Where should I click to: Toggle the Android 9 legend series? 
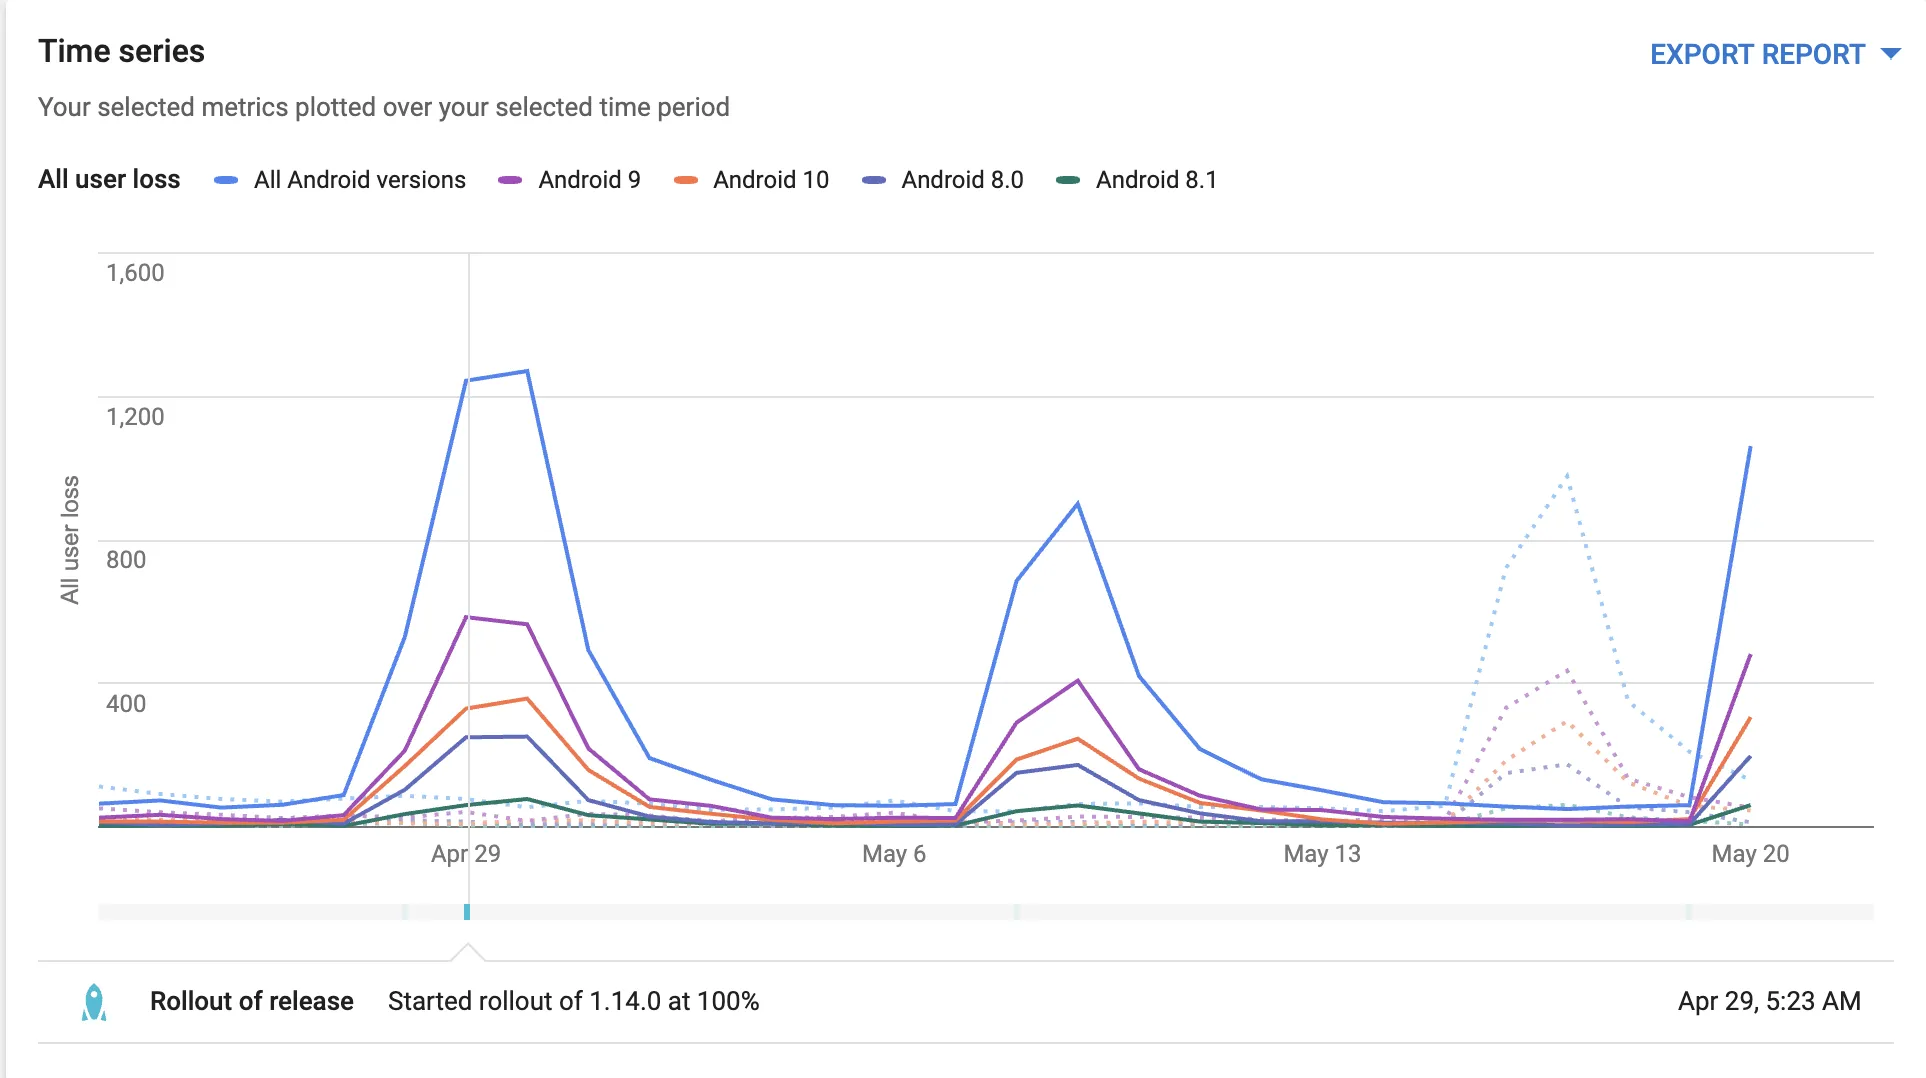569,180
